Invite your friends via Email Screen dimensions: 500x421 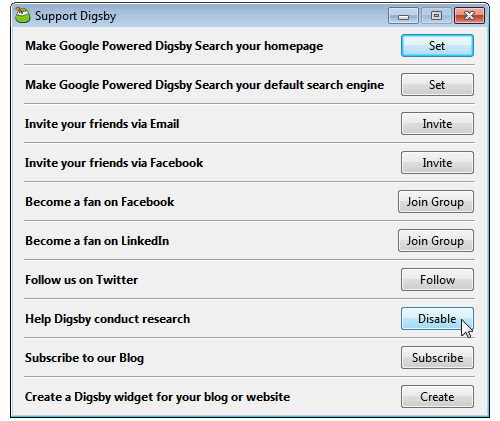coord(437,124)
